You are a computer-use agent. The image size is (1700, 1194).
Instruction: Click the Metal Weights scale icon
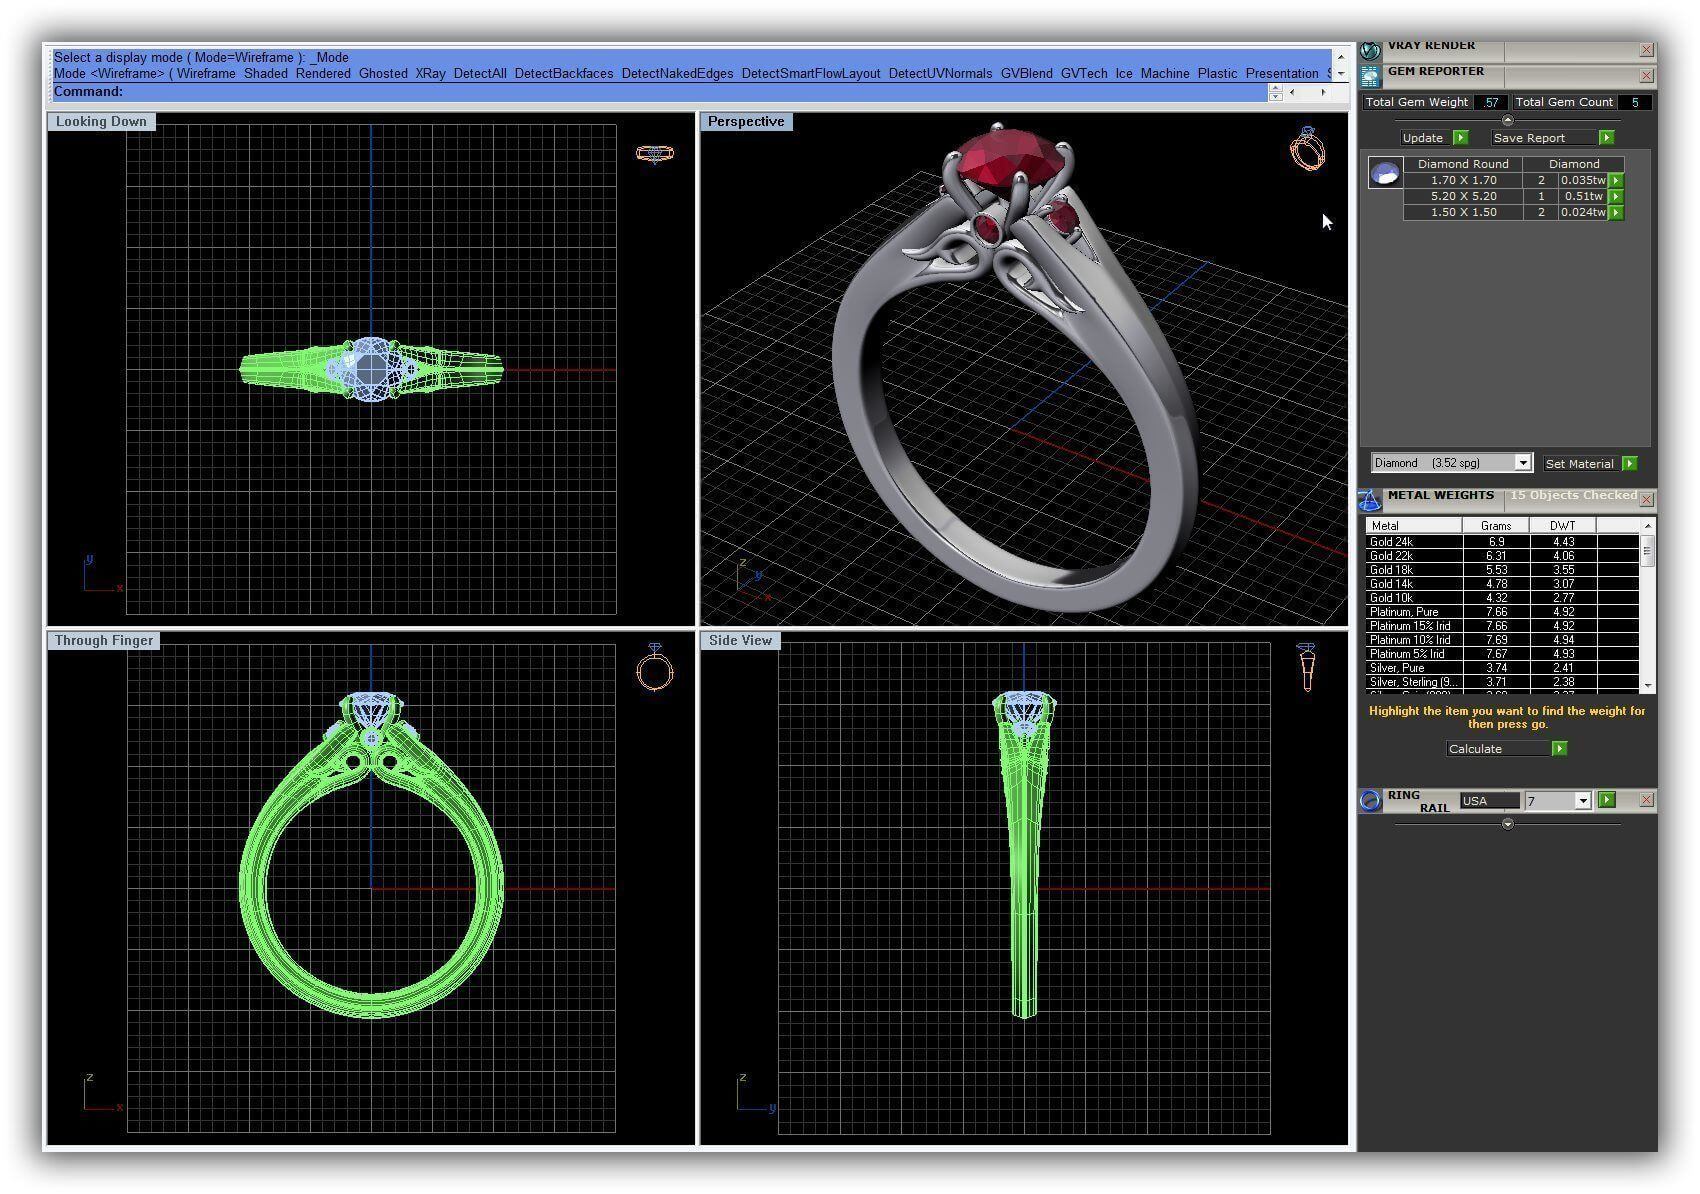[x=1370, y=499]
